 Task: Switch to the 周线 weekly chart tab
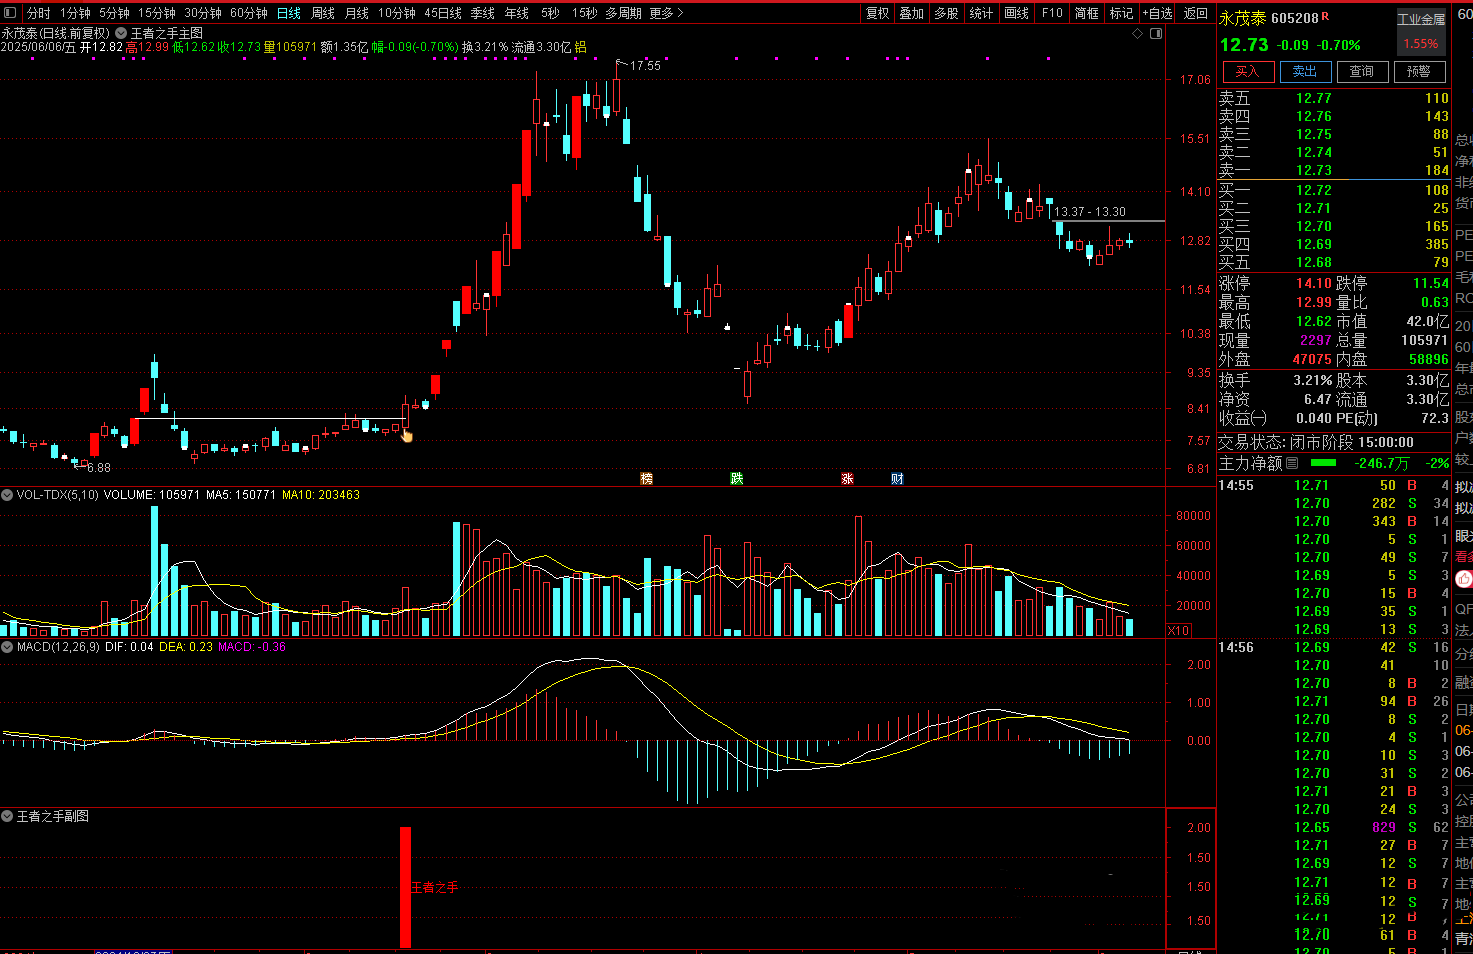pyautogui.click(x=323, y=13)
